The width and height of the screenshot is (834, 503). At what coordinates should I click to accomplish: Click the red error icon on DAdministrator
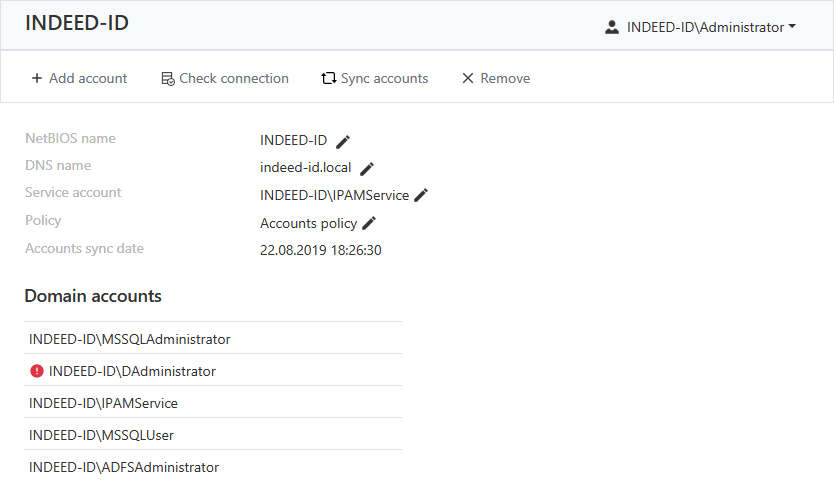point(37,371)
